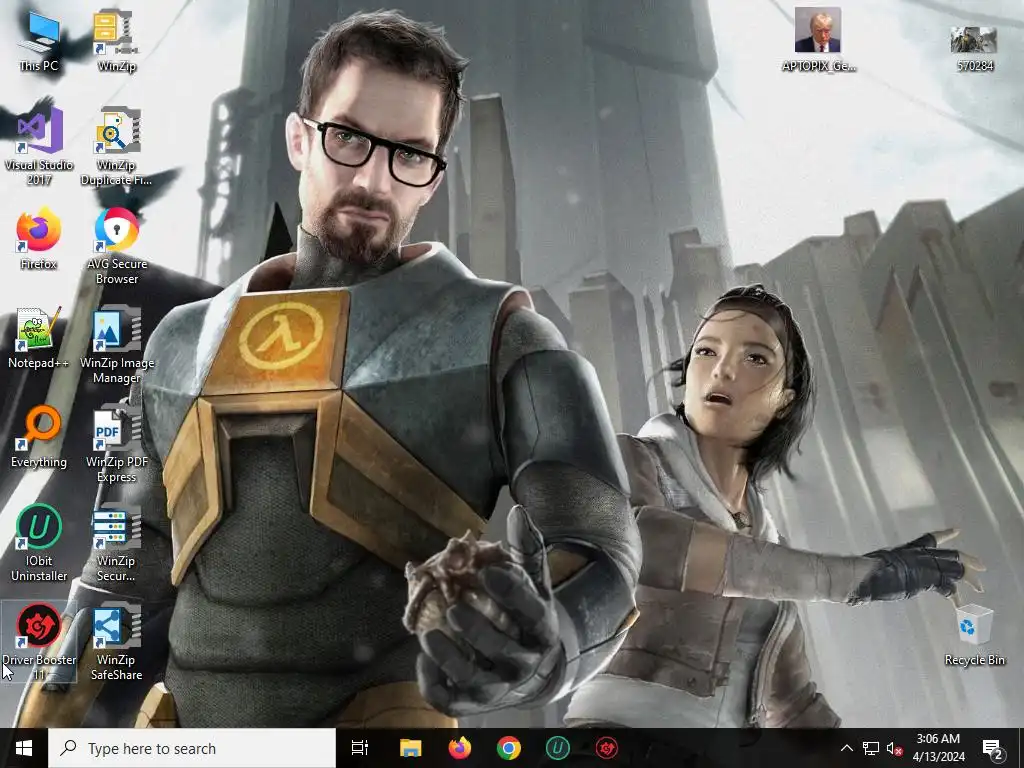Screen dimensions: 1024x768
Task: Select the WinZip SafeShare shortcut
Action: coord(116,641)
